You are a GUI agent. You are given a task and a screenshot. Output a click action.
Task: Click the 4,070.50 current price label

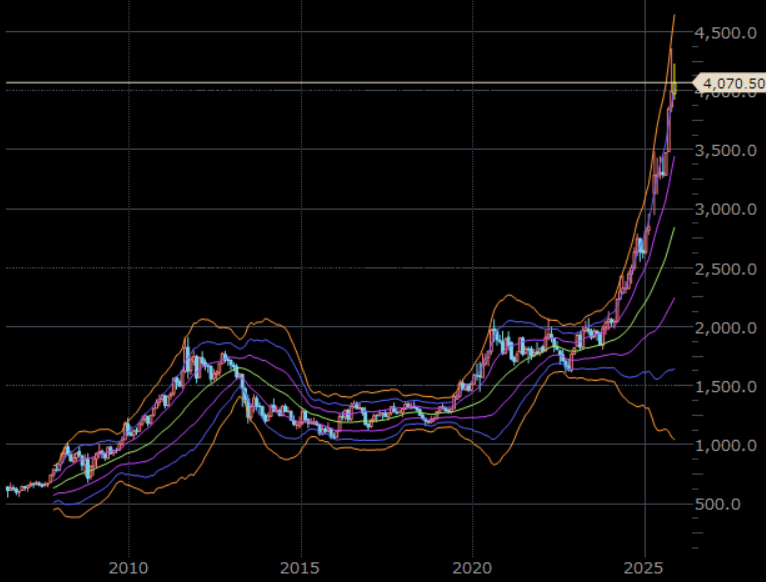coord(728,82)
